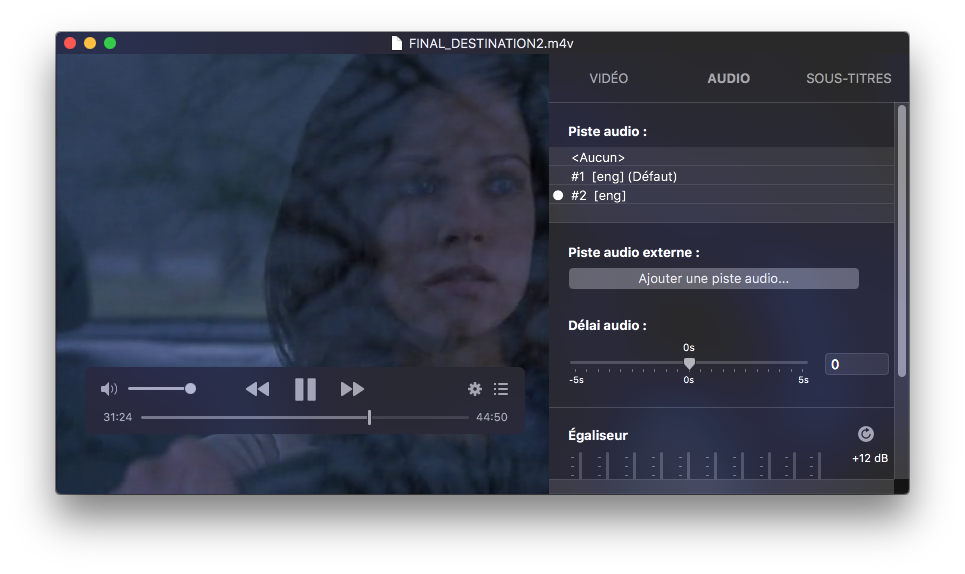
Task: Click the Délai audio : heading
Action: tap(607, 325)
